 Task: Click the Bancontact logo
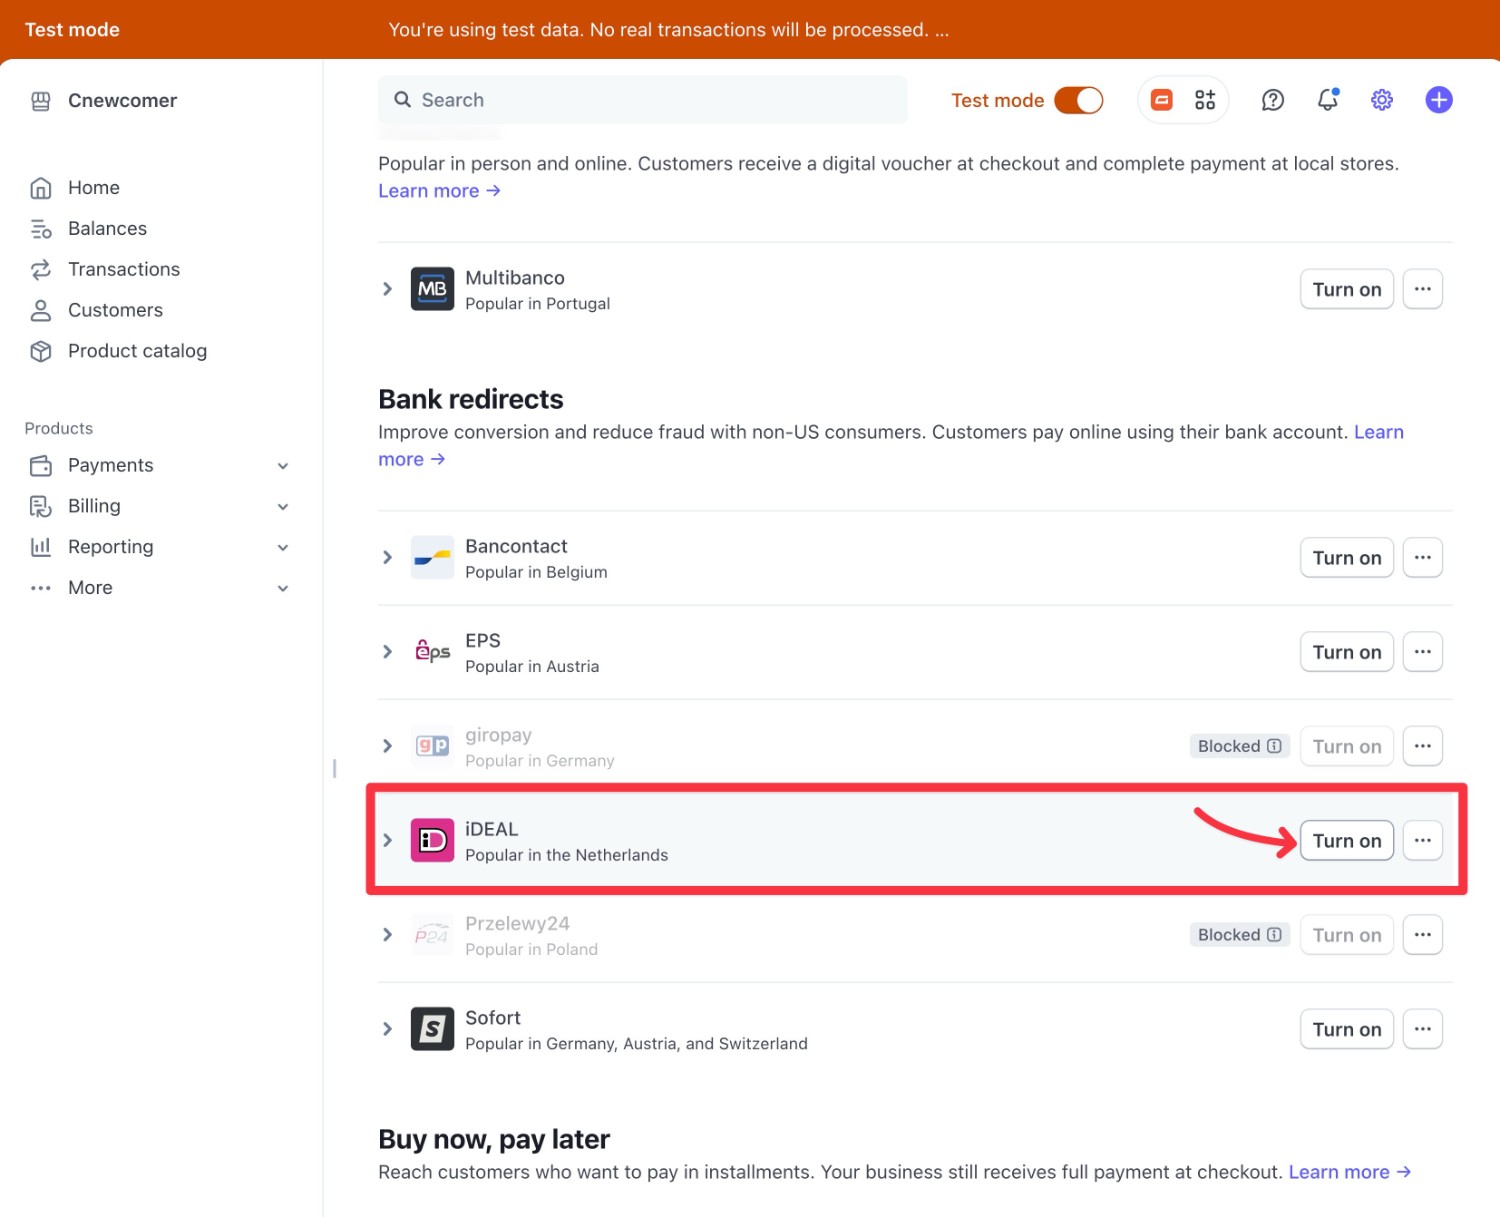(432, 557)
